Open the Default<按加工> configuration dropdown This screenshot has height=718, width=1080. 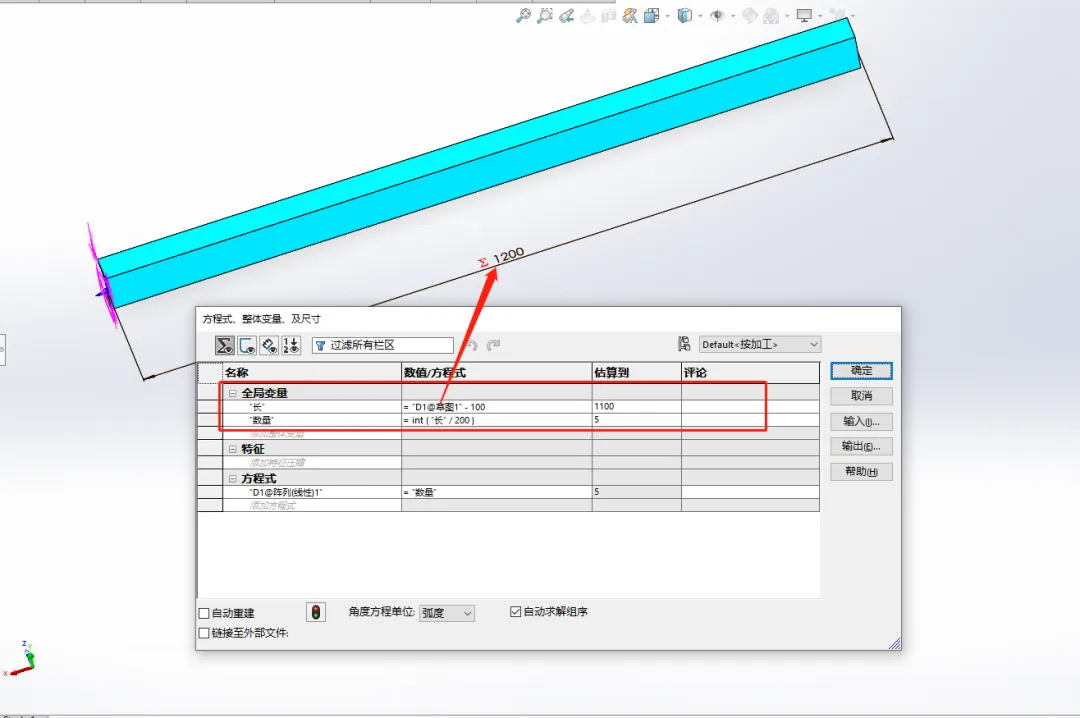[816, 343]
